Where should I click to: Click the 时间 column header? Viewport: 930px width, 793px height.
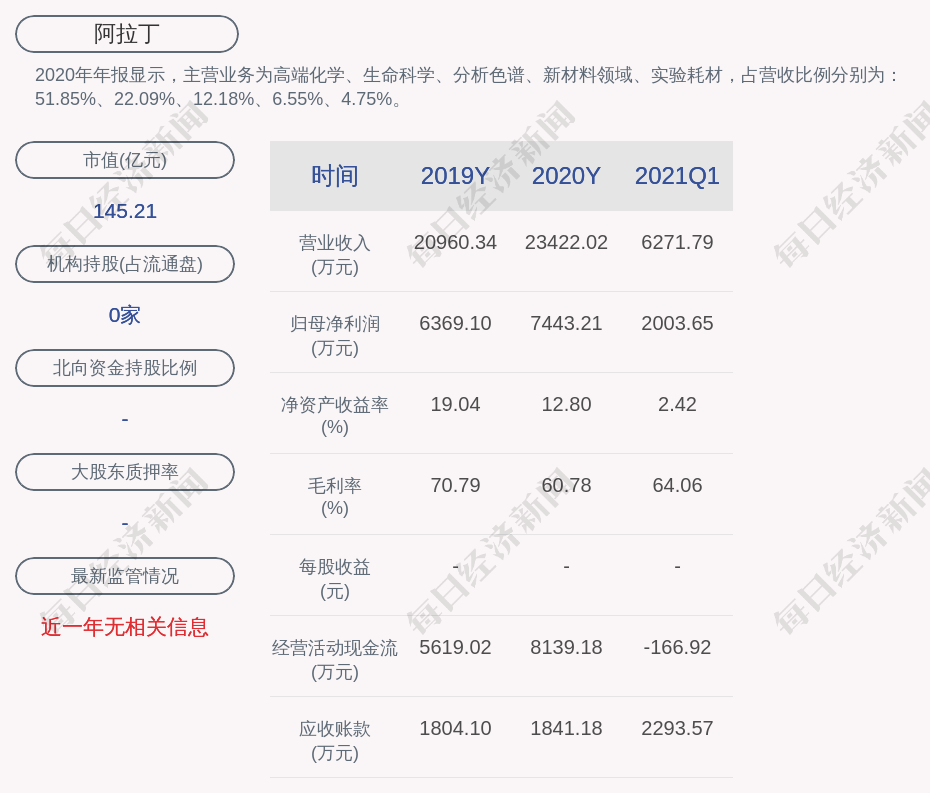point(335,176)
